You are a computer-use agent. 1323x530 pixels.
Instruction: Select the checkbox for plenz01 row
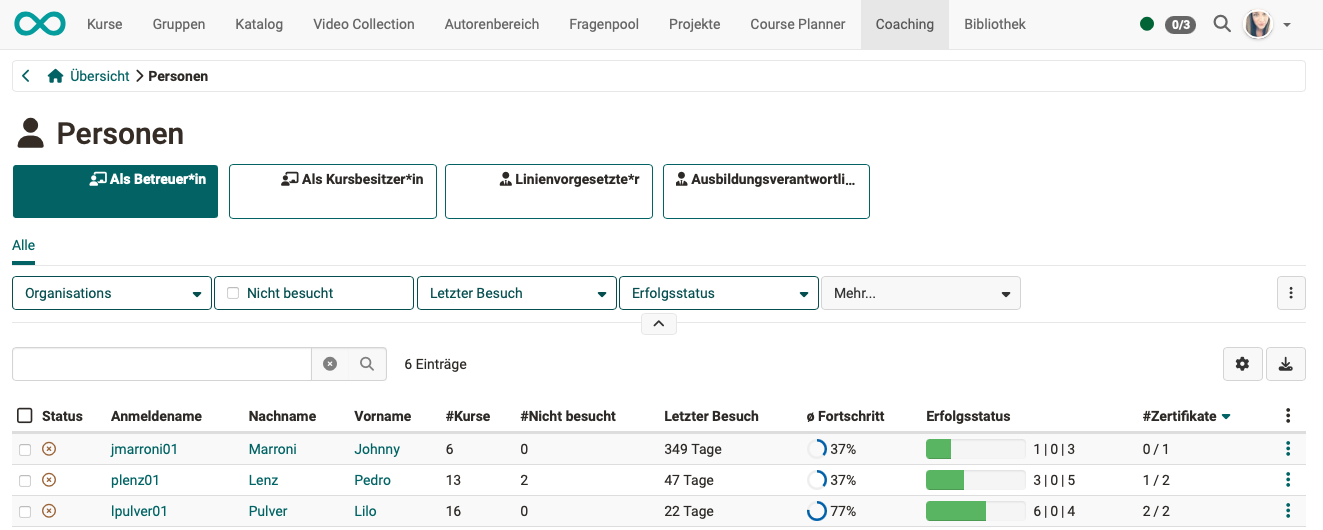coord(25,480)
